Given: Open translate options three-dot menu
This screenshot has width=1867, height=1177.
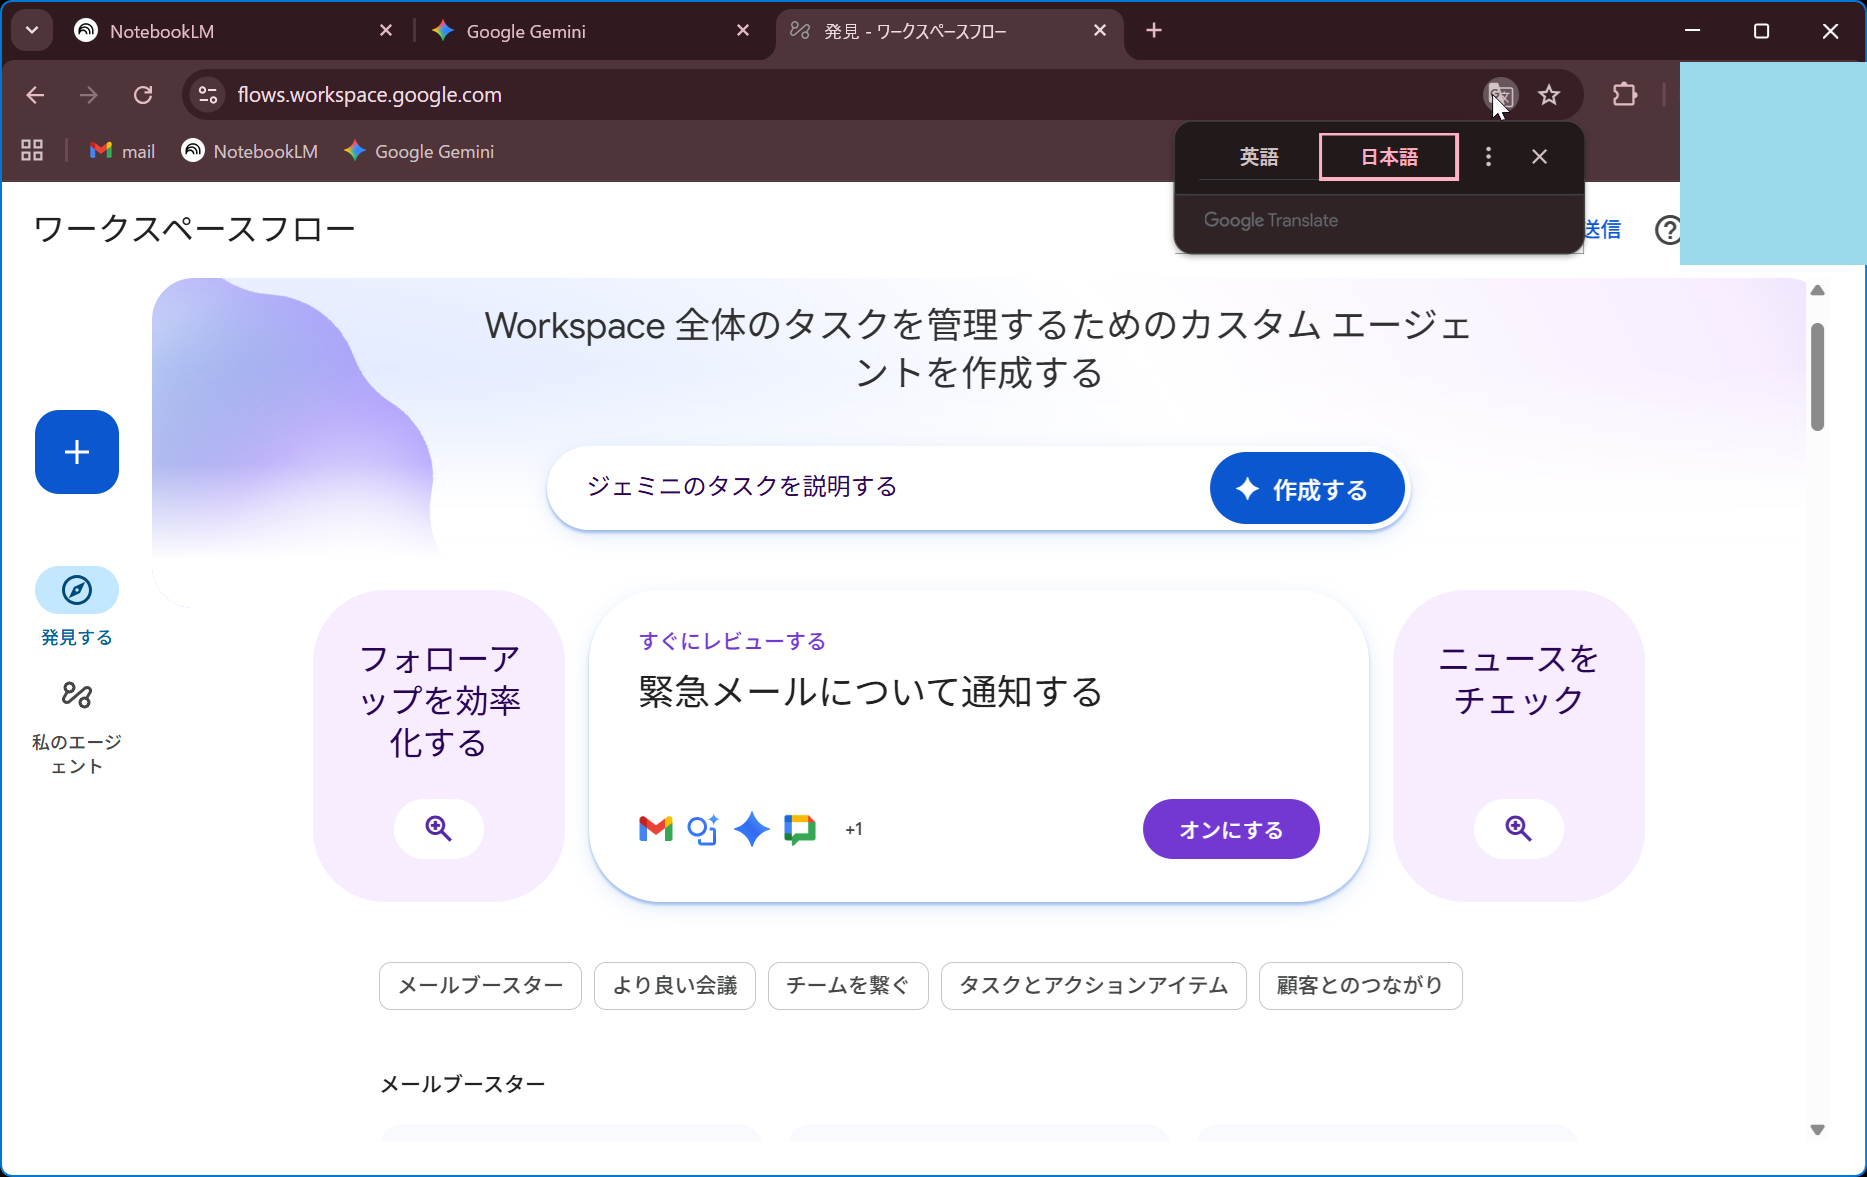Looking at the screenshot, I should [x=1488, y=157].
